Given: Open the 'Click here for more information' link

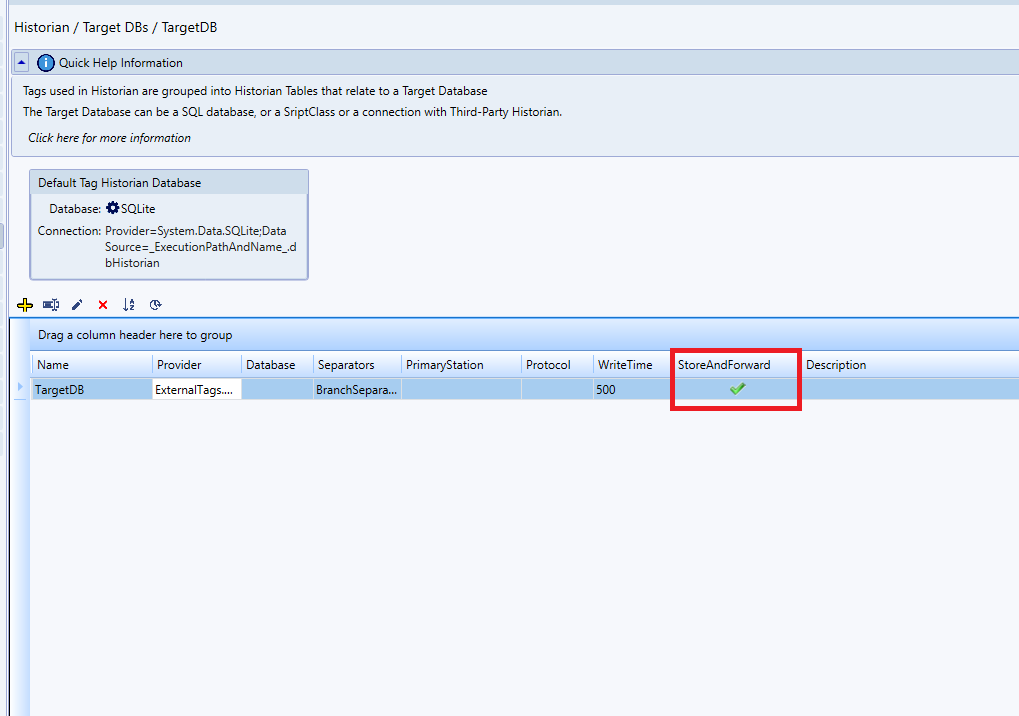Looking at the screenshot, I should [x=109, y=138].
